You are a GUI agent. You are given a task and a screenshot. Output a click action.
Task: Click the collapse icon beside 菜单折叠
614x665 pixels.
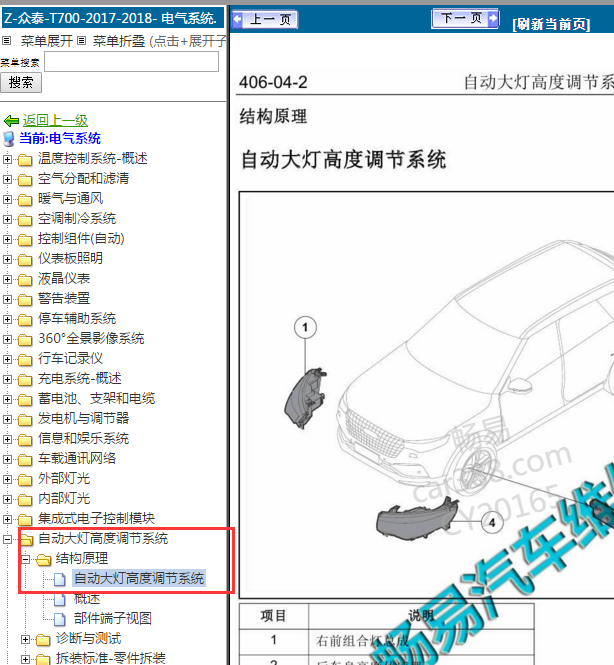(82, 41)
